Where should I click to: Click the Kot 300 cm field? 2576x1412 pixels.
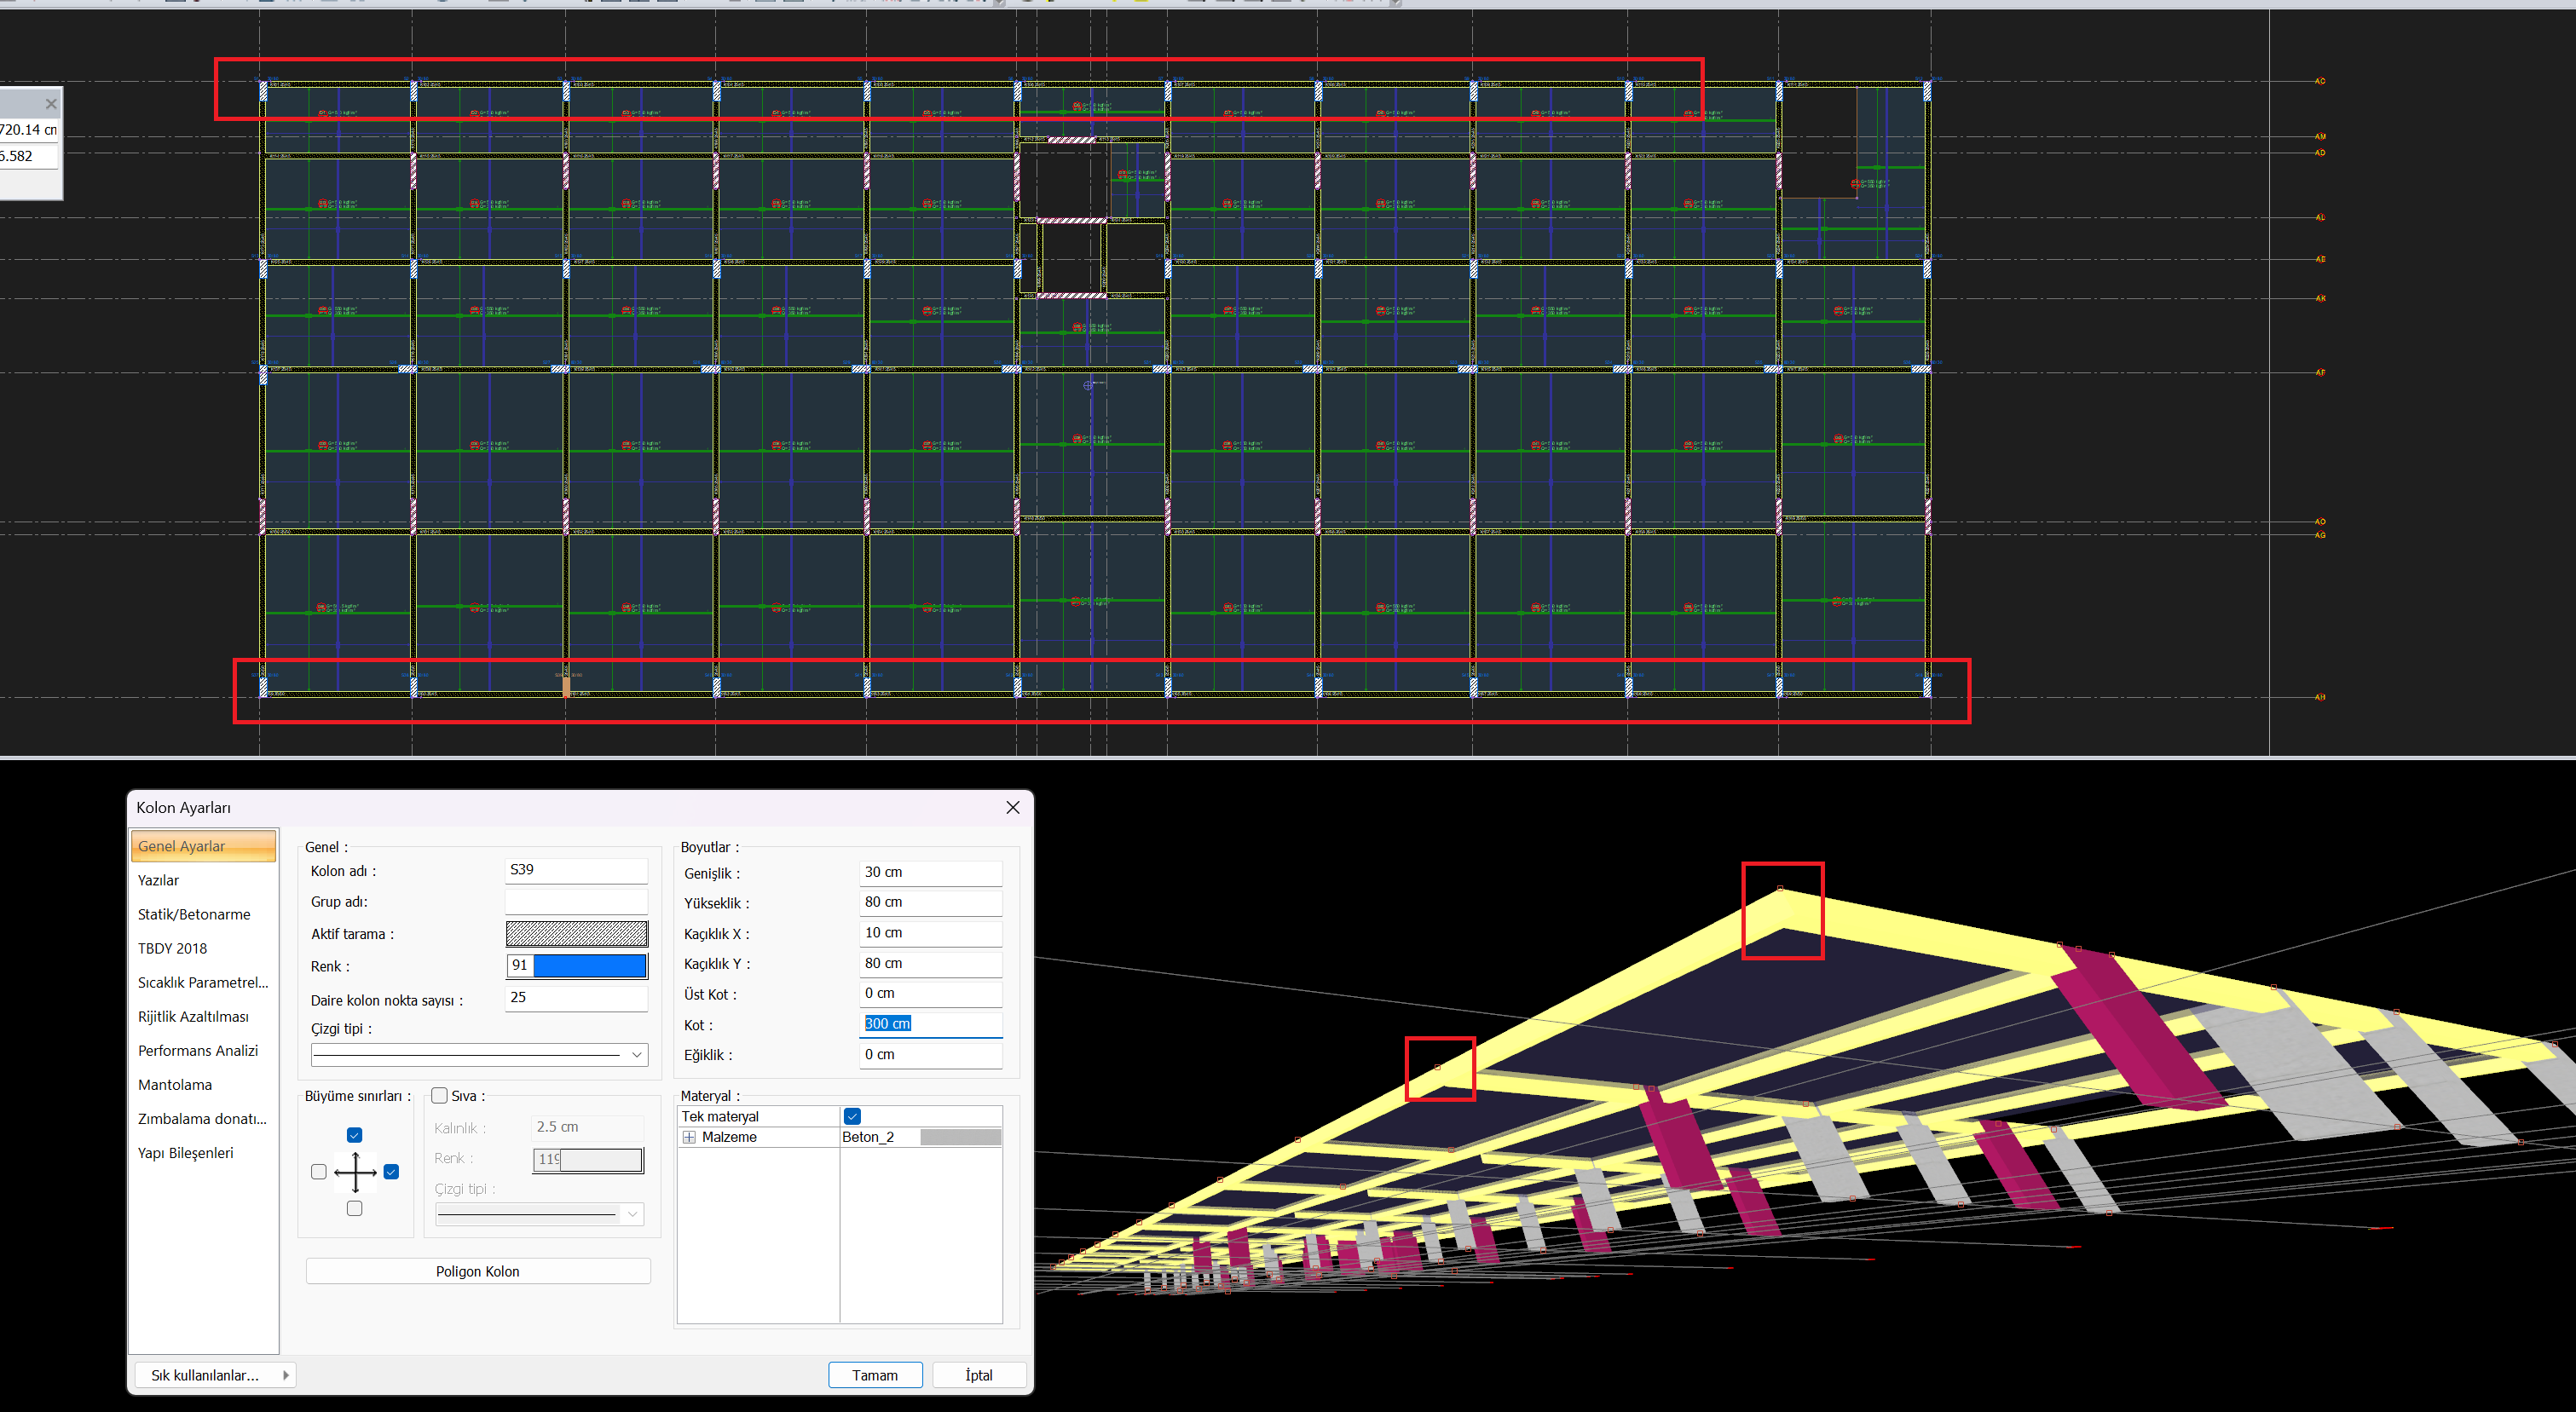click(x=931, y=1024)
